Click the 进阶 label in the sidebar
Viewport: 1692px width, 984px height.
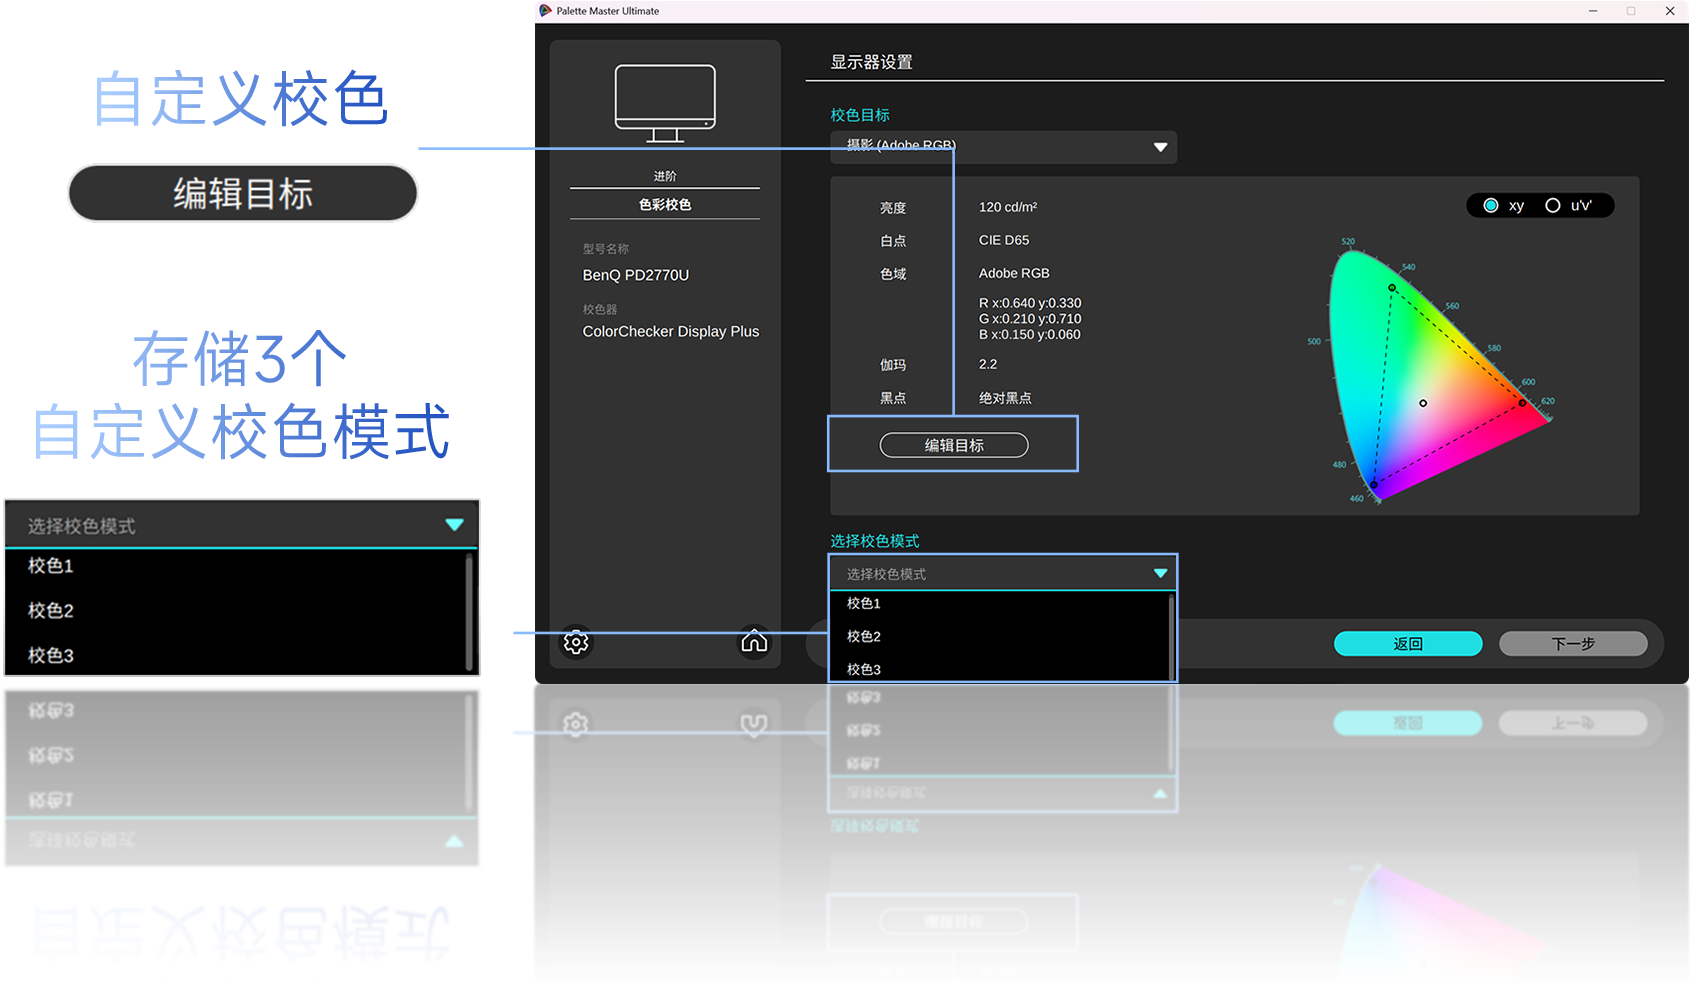[665, 176]
